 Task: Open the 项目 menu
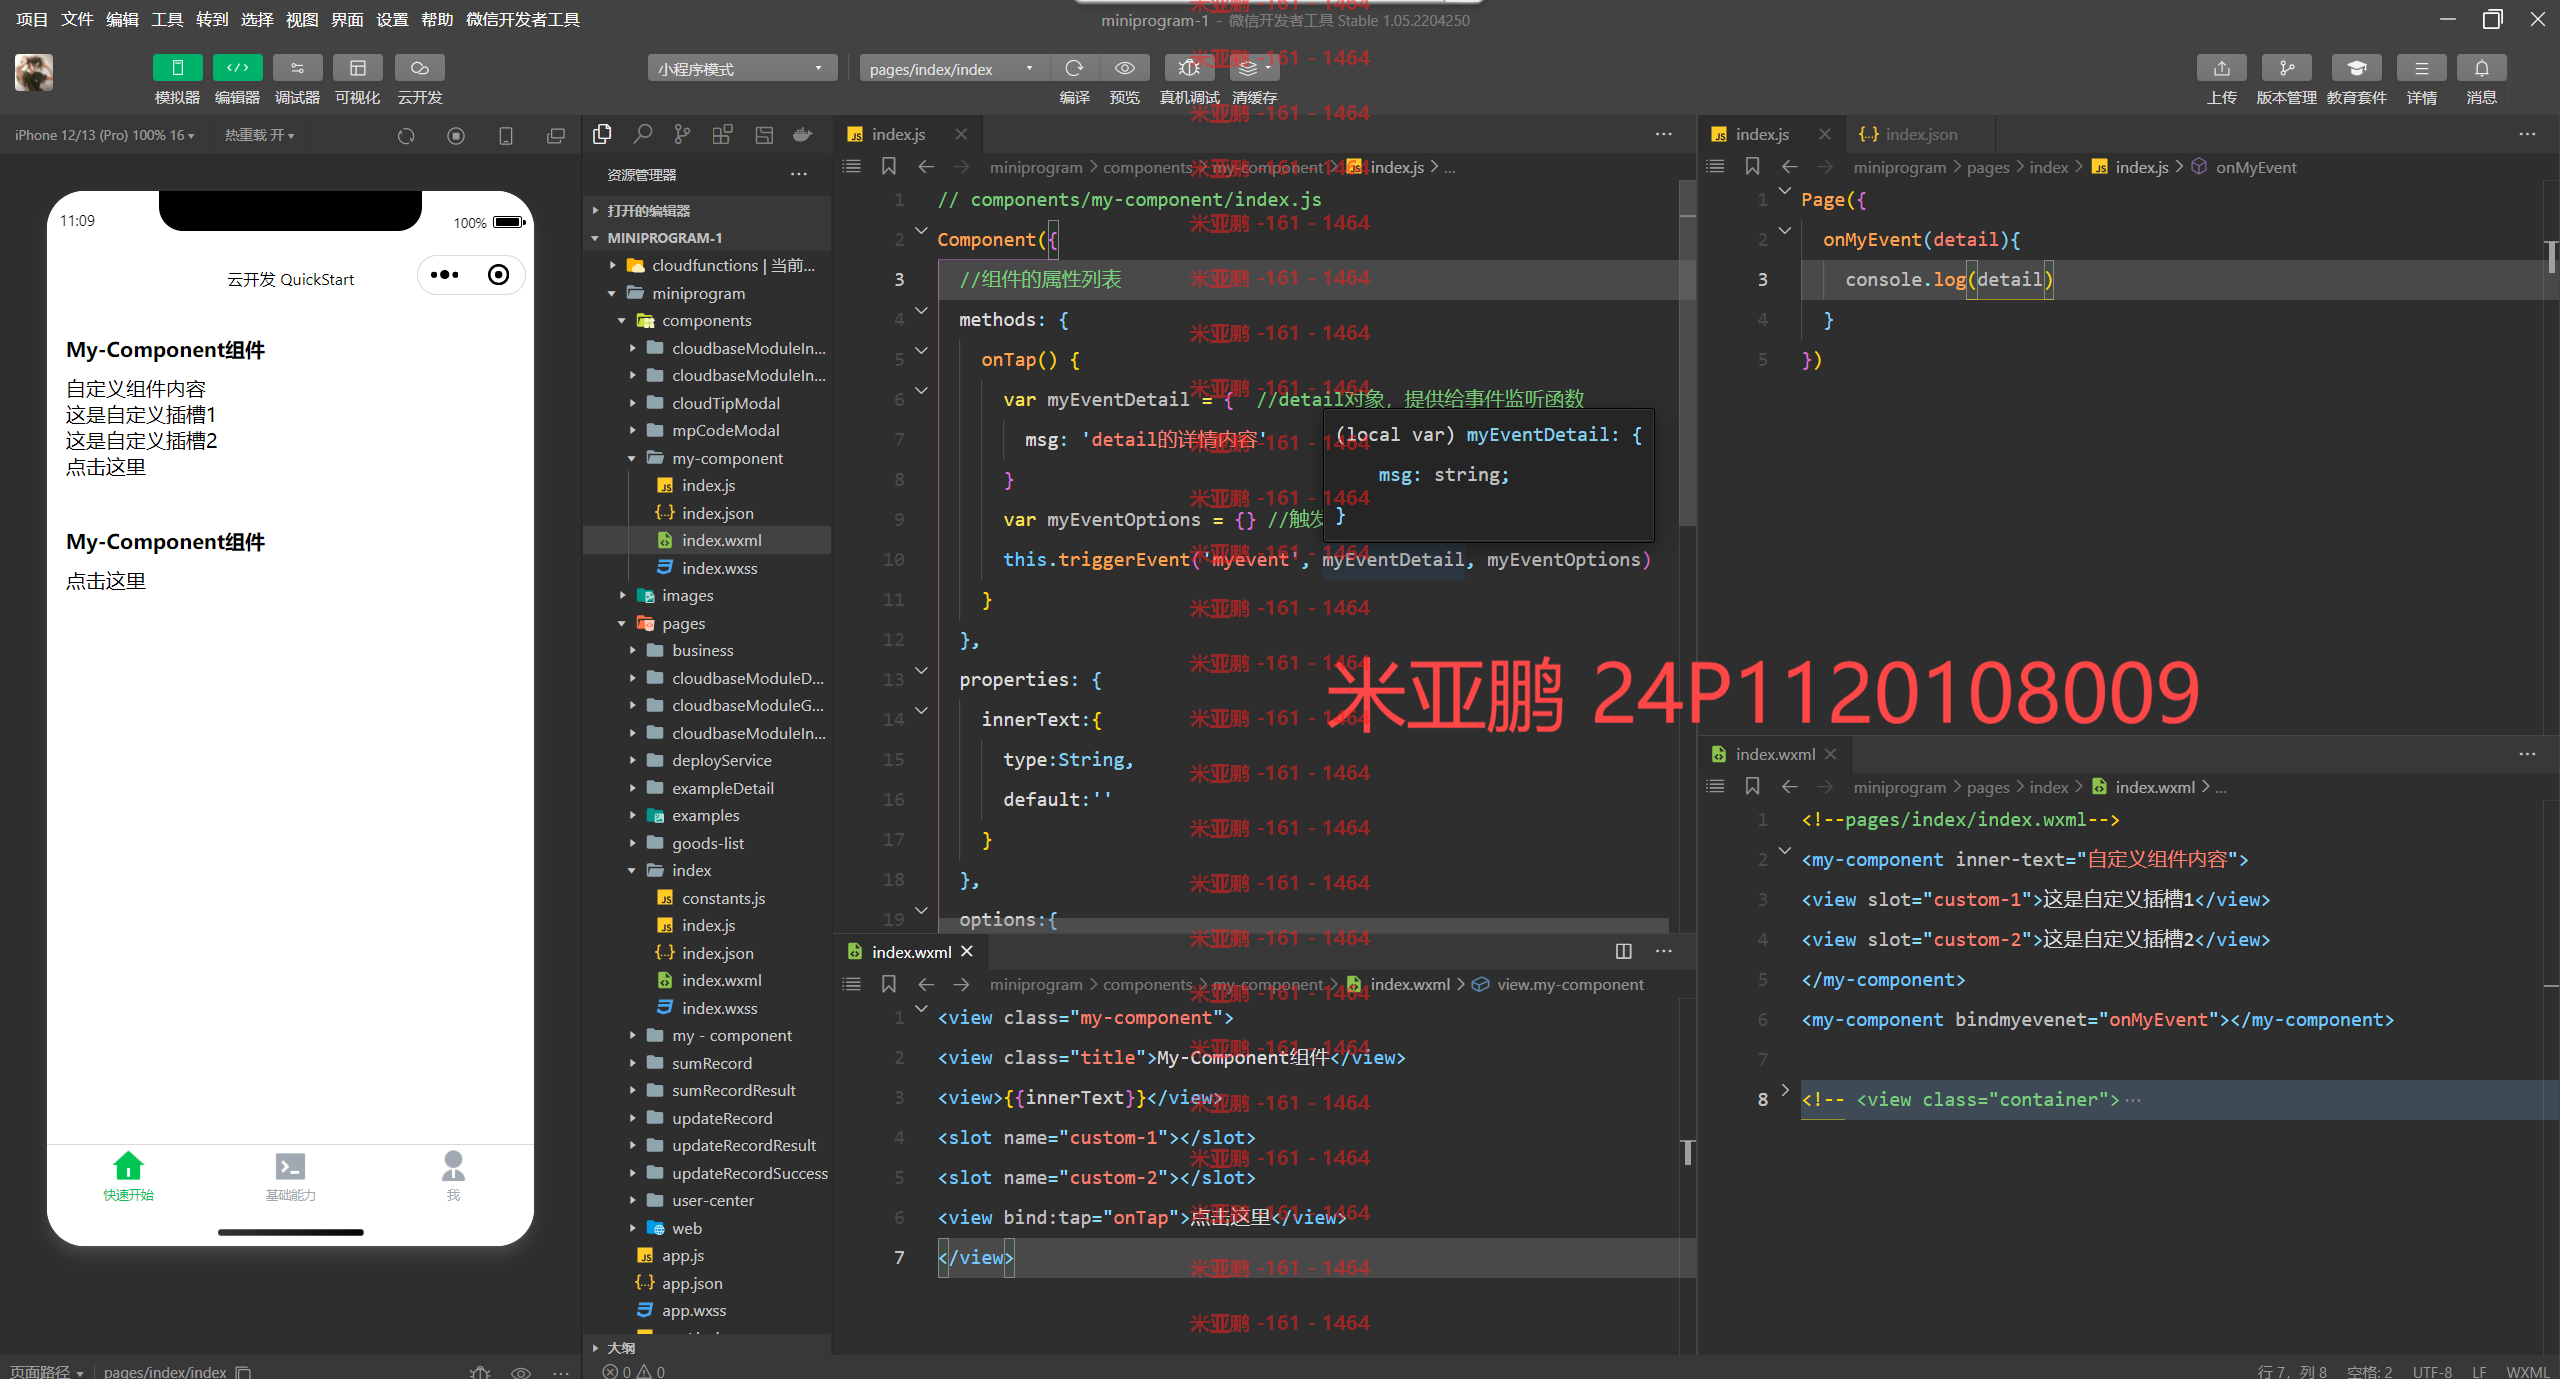click(32, 19)
